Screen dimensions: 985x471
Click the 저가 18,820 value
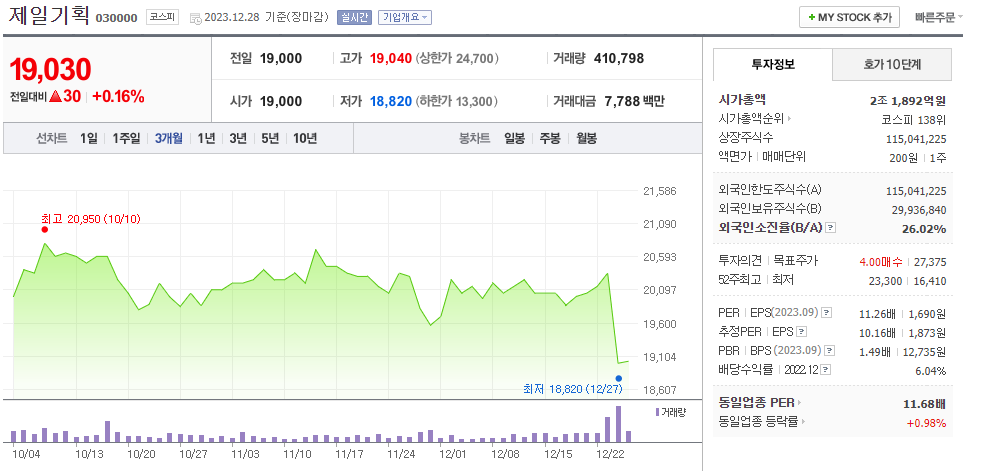[x=391, y=101]
